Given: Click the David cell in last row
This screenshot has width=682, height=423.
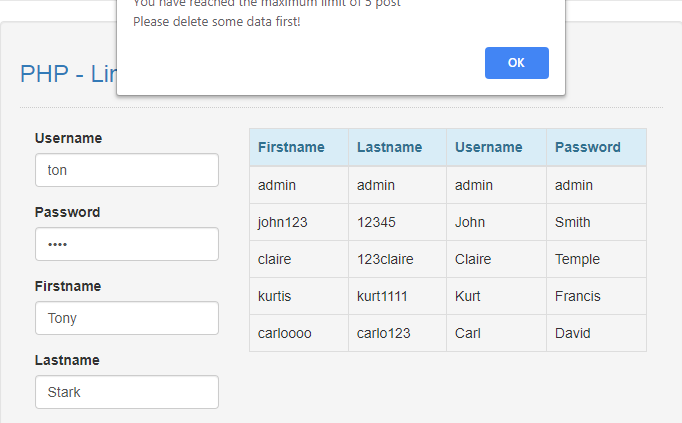Looking at the screenshot, I should [573, 333].
